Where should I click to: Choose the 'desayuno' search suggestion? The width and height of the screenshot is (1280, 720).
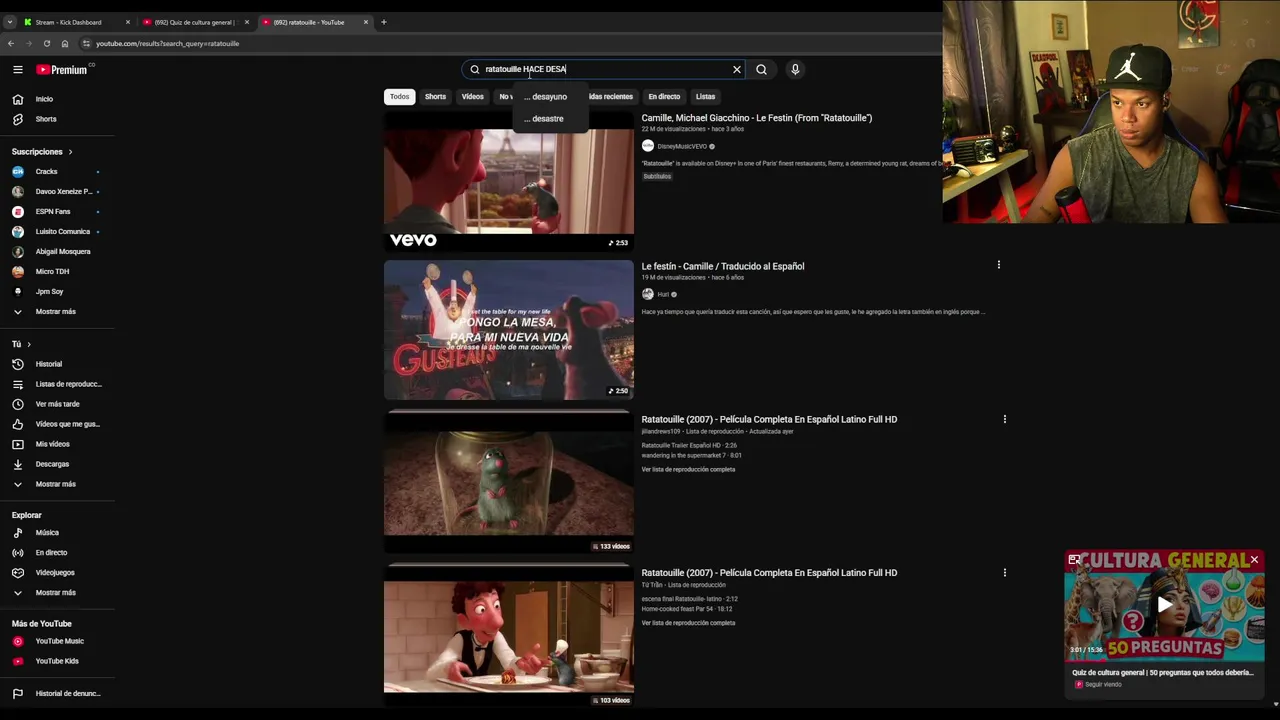click(549, 97)
